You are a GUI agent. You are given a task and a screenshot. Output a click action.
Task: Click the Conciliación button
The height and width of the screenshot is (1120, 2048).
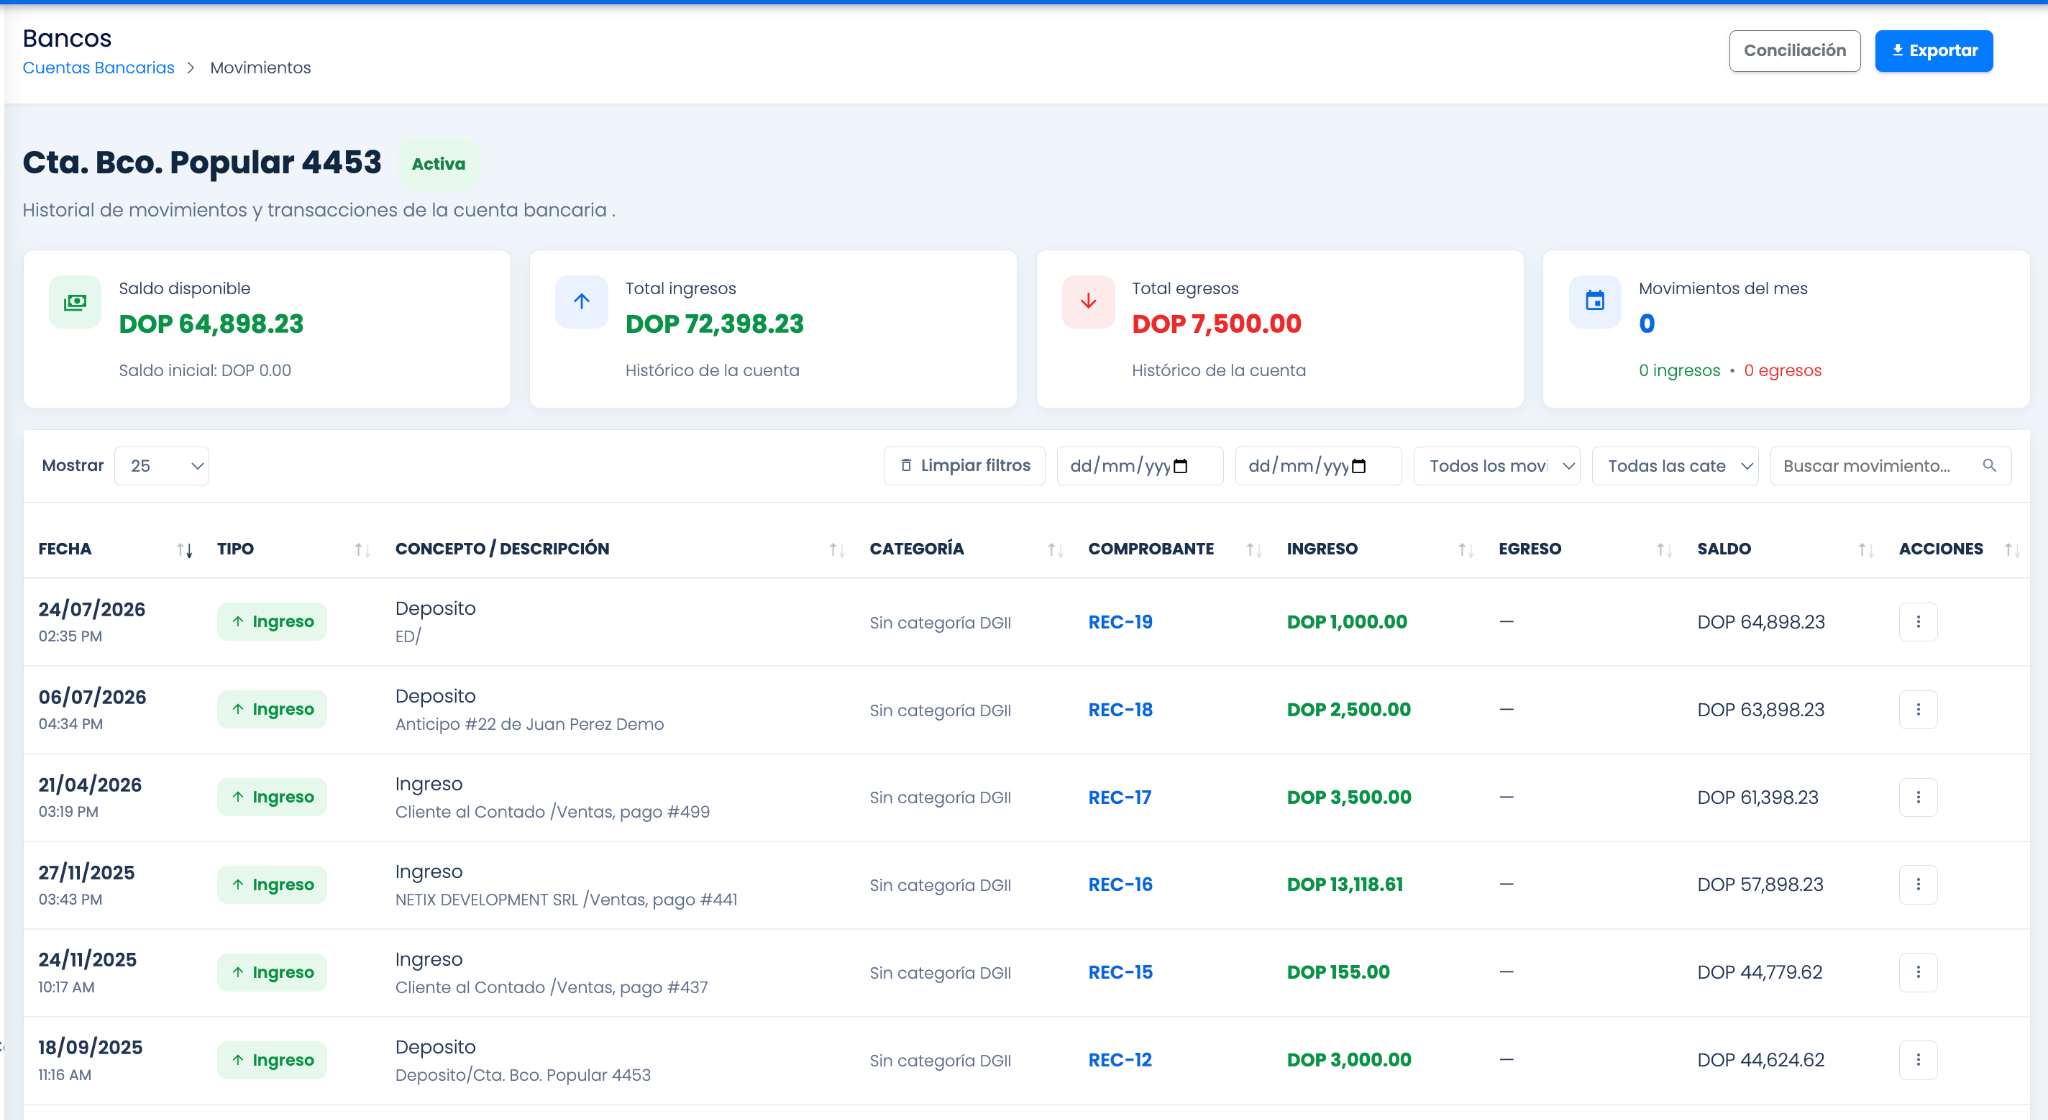tap(1795, 51)
